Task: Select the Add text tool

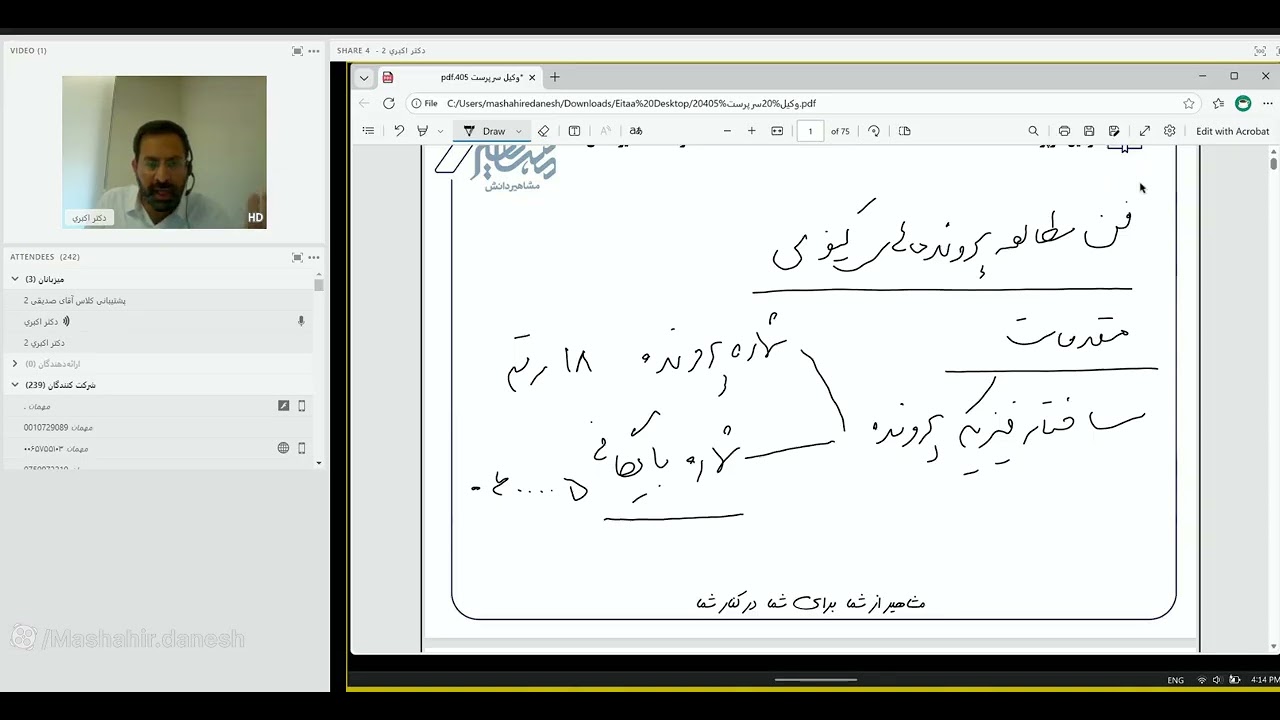Action: click(x=574, y=131)
